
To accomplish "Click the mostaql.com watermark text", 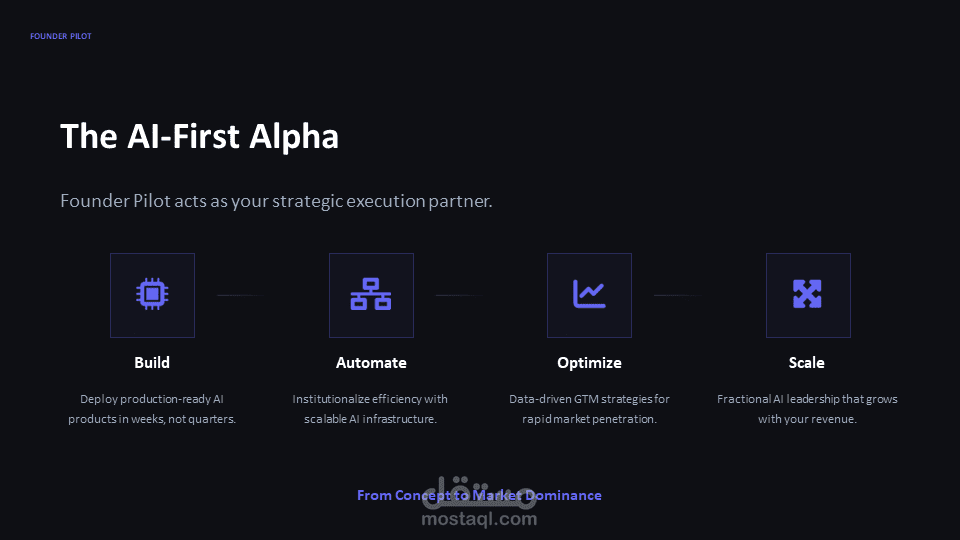I will point(479,519).
